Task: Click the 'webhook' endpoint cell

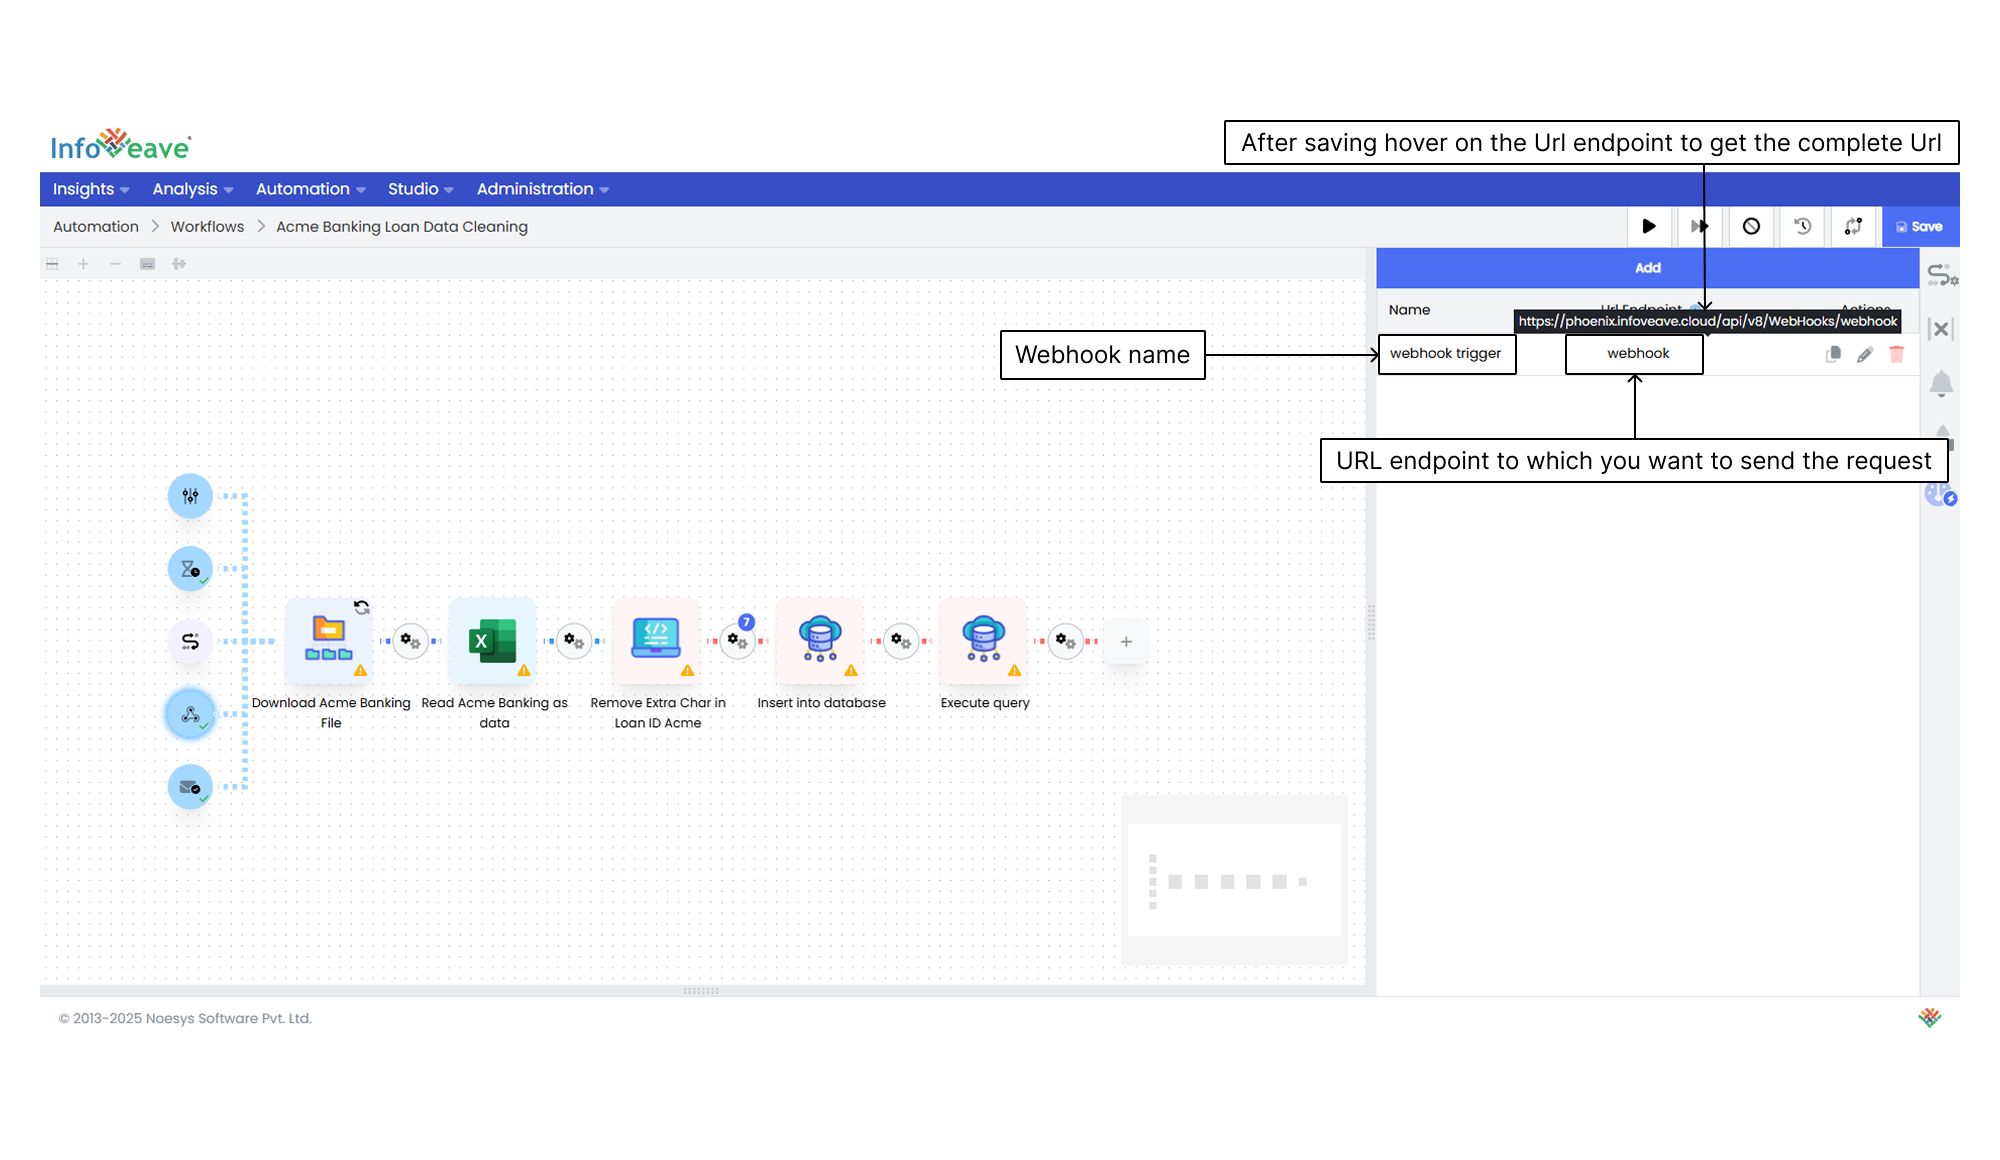Action: click(1634, 354)
